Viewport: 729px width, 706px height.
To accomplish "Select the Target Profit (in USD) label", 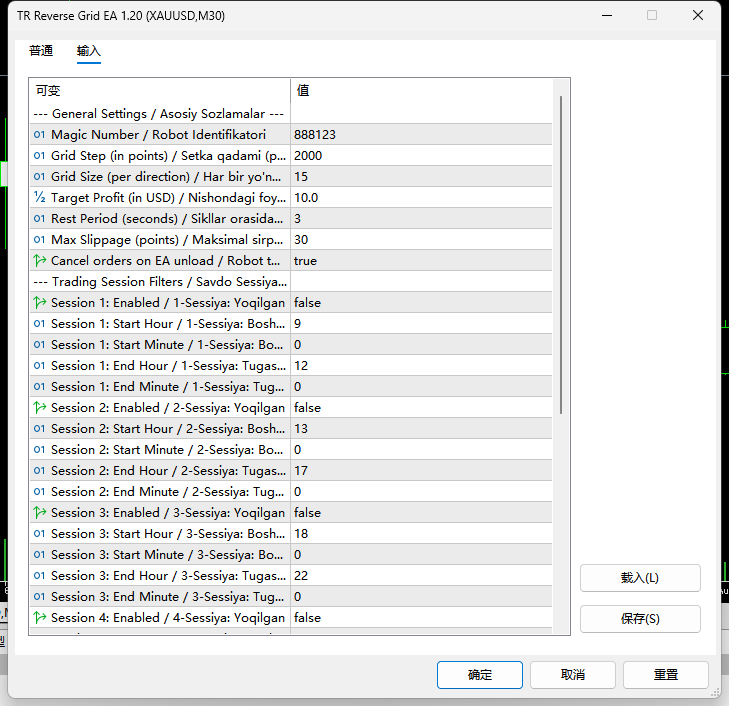I will coord(168,198).
